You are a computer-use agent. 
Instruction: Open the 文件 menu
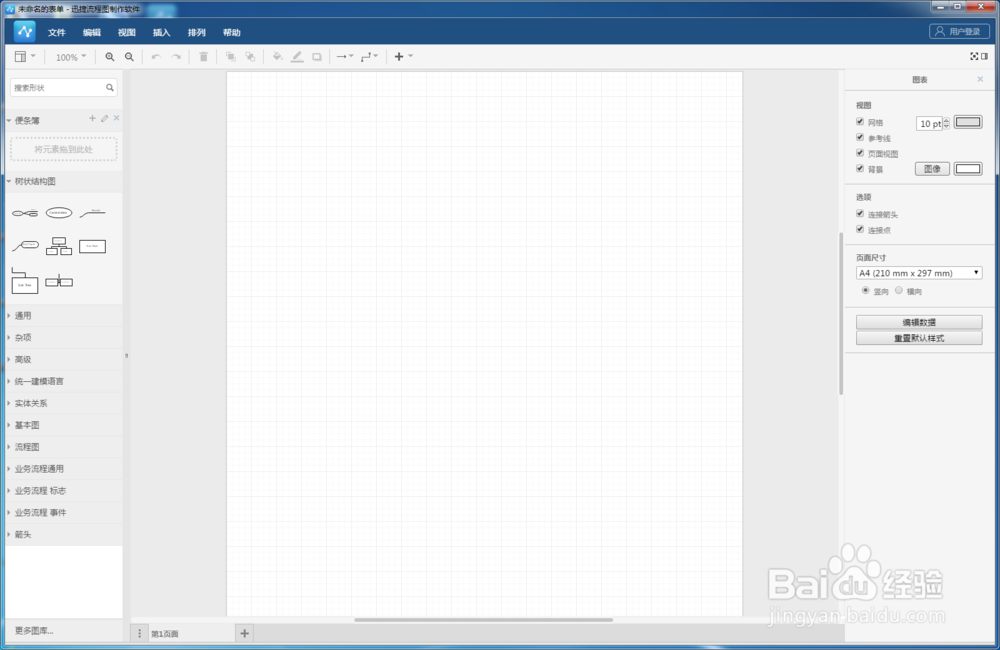pos(57,33)
